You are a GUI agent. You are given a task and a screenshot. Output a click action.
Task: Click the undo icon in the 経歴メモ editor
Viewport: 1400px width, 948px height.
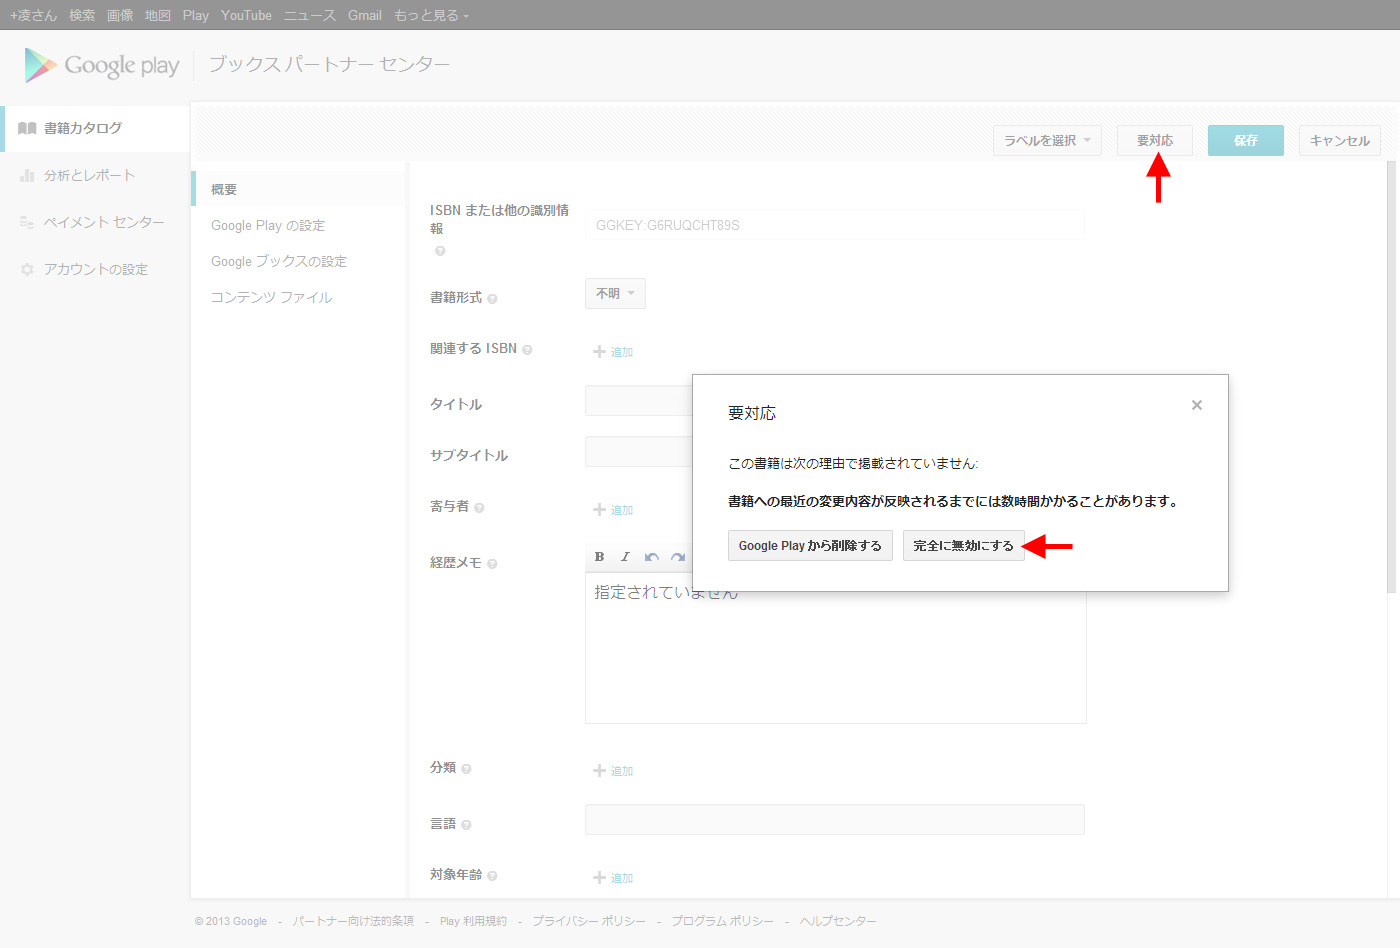pos(652,557)
